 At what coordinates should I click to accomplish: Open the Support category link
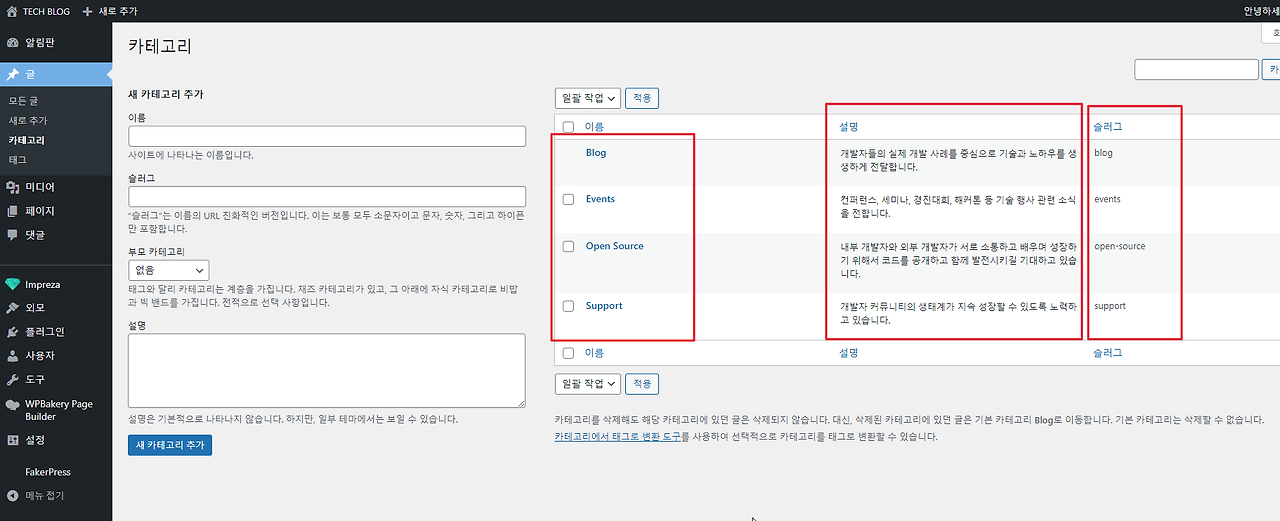tap(604, 306)
